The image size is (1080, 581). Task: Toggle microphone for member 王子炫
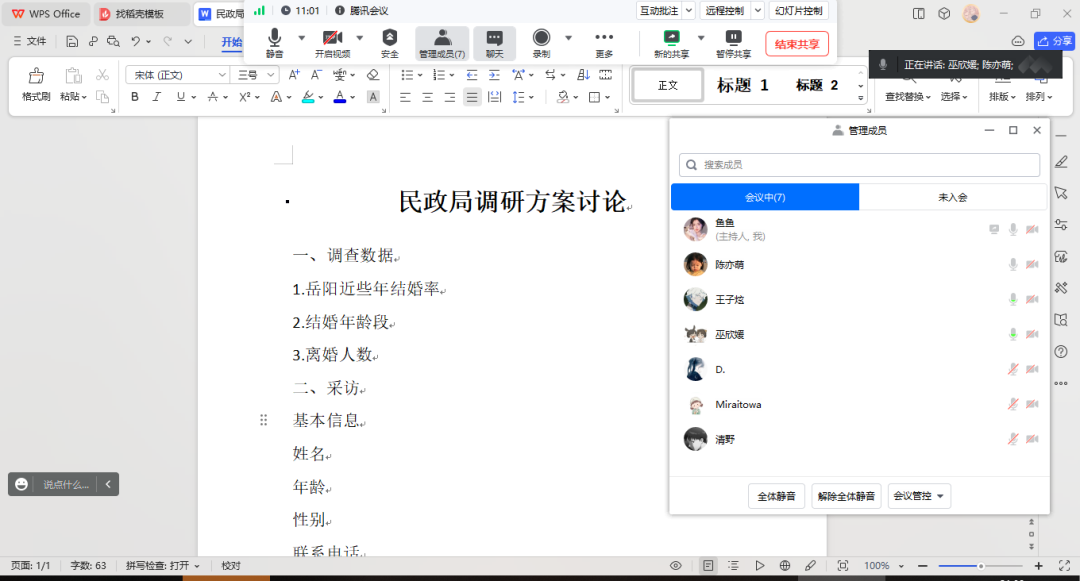click(x=1013, y=300)
